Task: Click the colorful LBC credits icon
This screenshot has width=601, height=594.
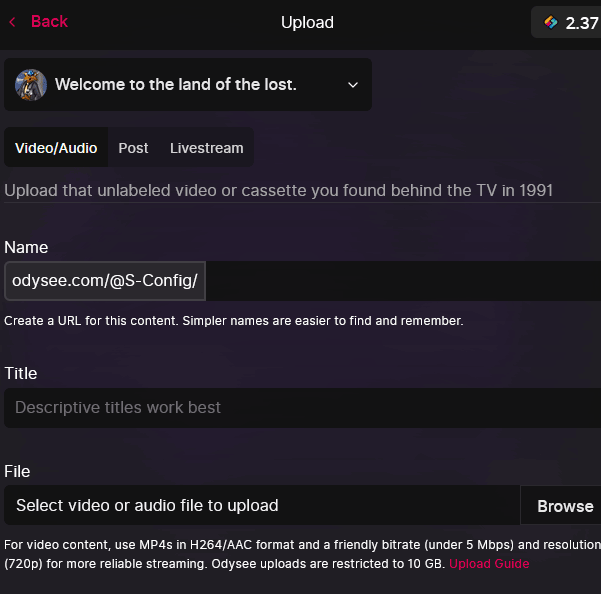Action: (x=551, y=22)
